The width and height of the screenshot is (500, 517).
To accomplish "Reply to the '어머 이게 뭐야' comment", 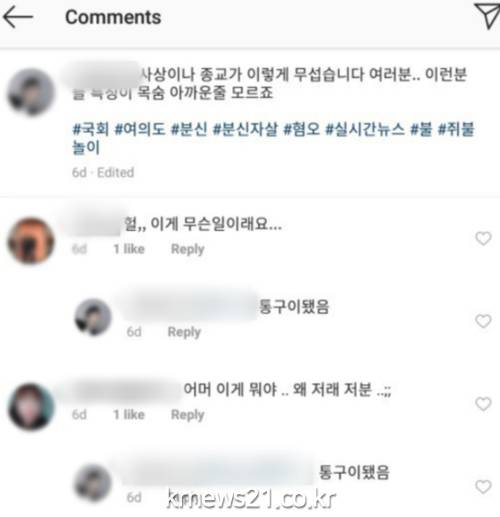I will click(x=187, y=415).
